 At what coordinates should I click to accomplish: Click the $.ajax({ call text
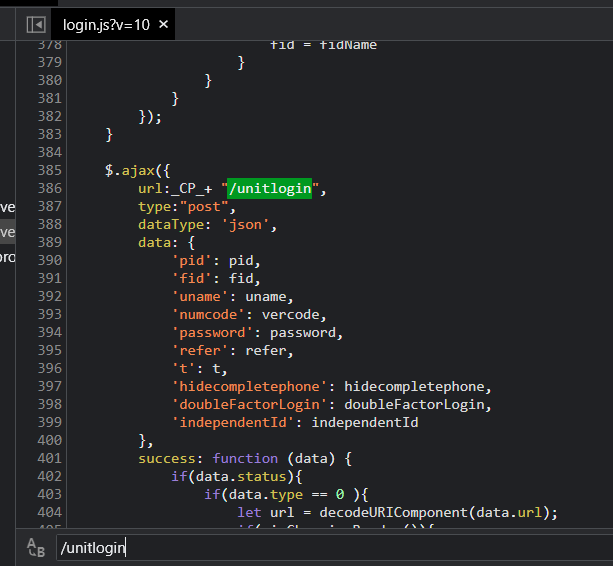tap(138, 171)
